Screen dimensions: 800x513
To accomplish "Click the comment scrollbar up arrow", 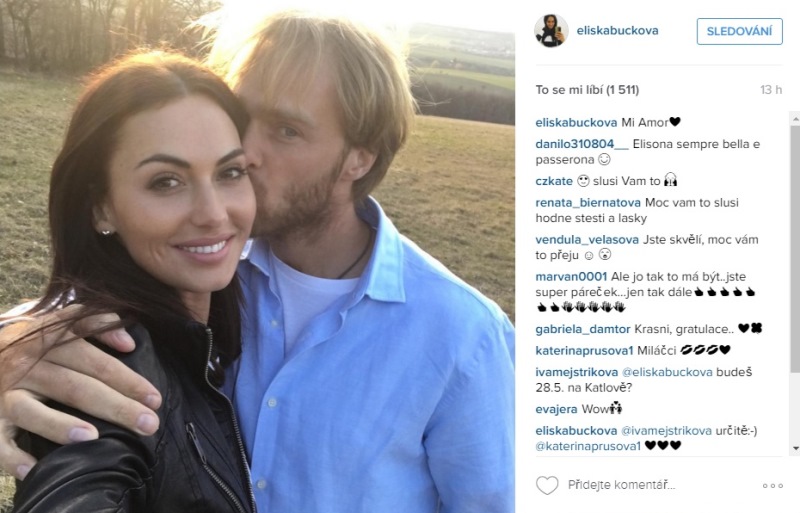I will click(x=795, y=118).
